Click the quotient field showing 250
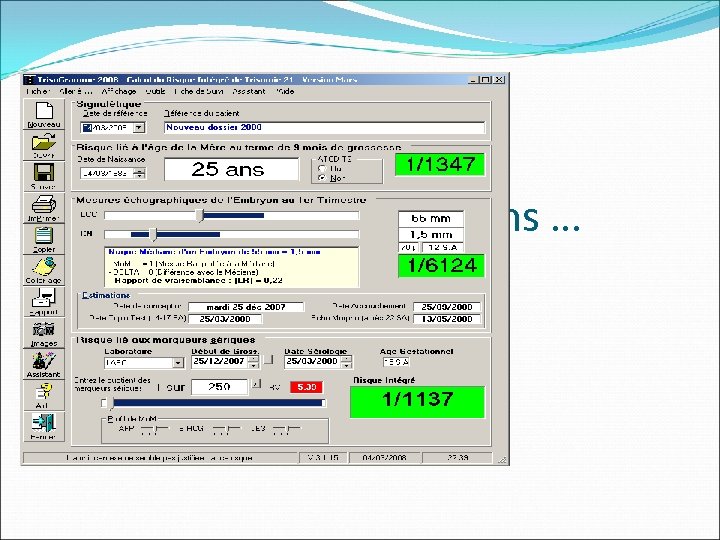 point(219,387)
